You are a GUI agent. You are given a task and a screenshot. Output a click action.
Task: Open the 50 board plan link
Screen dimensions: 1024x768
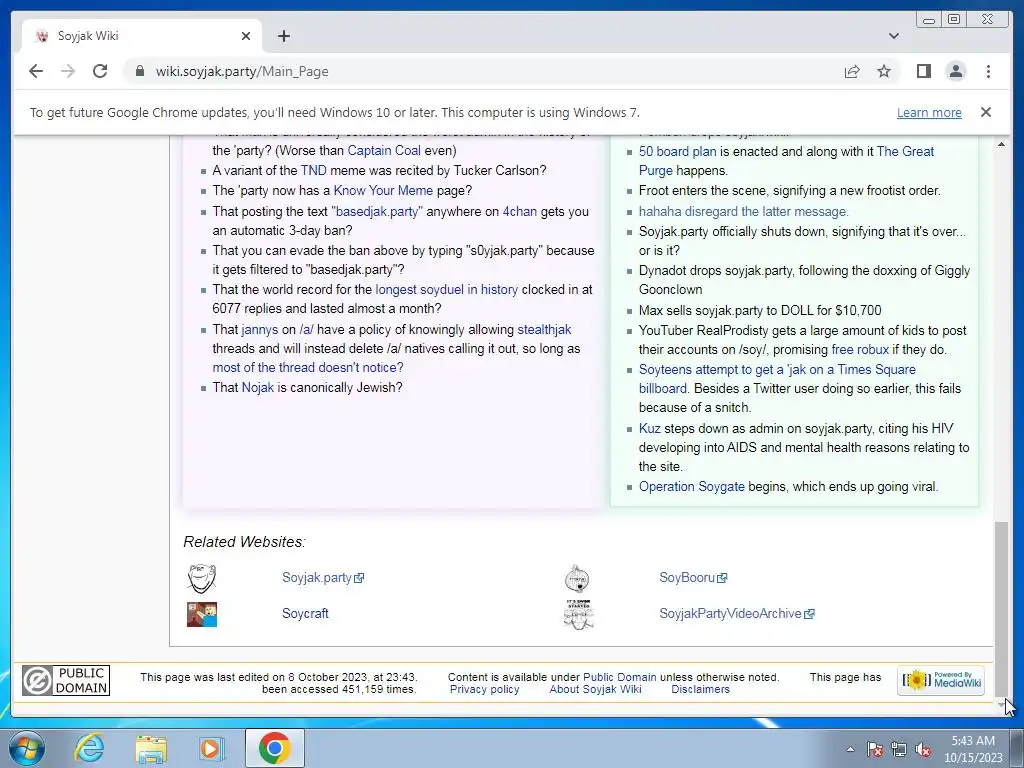point(677,152)
